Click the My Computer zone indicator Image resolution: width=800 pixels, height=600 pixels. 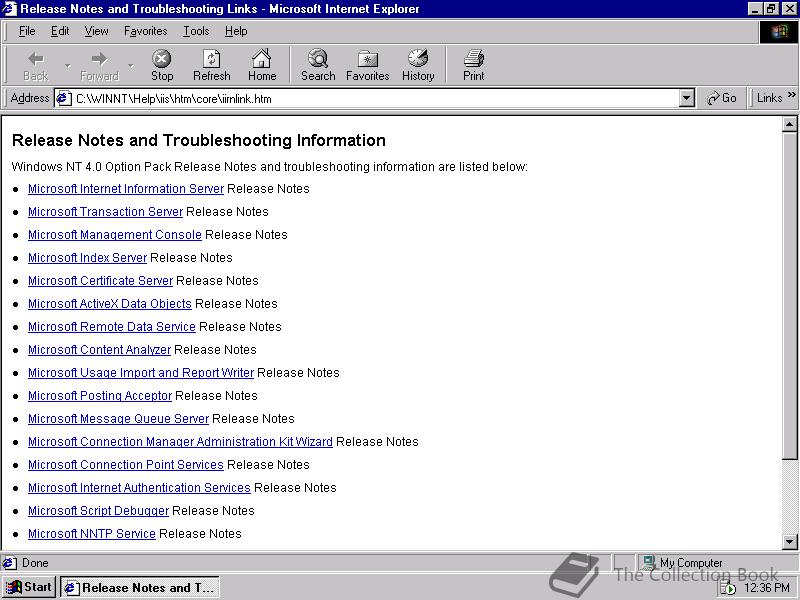tap(682, 563)
